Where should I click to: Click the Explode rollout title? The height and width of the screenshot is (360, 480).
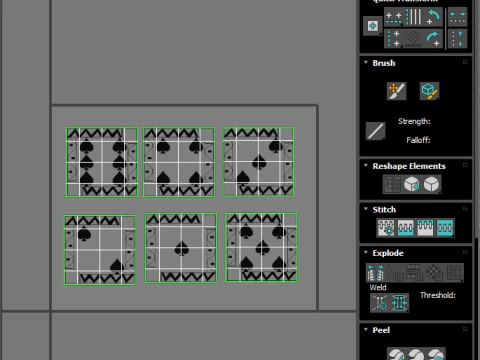pos(388,253)
